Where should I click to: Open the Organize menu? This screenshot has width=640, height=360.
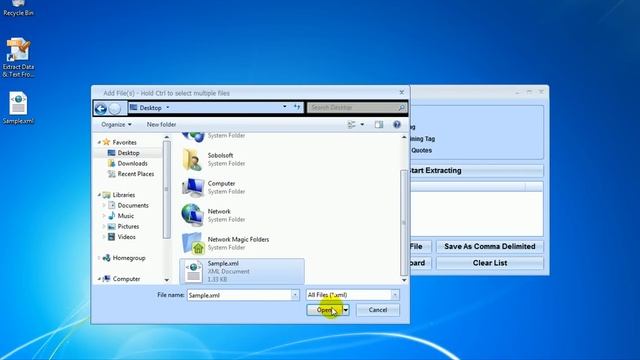point(116,124)
